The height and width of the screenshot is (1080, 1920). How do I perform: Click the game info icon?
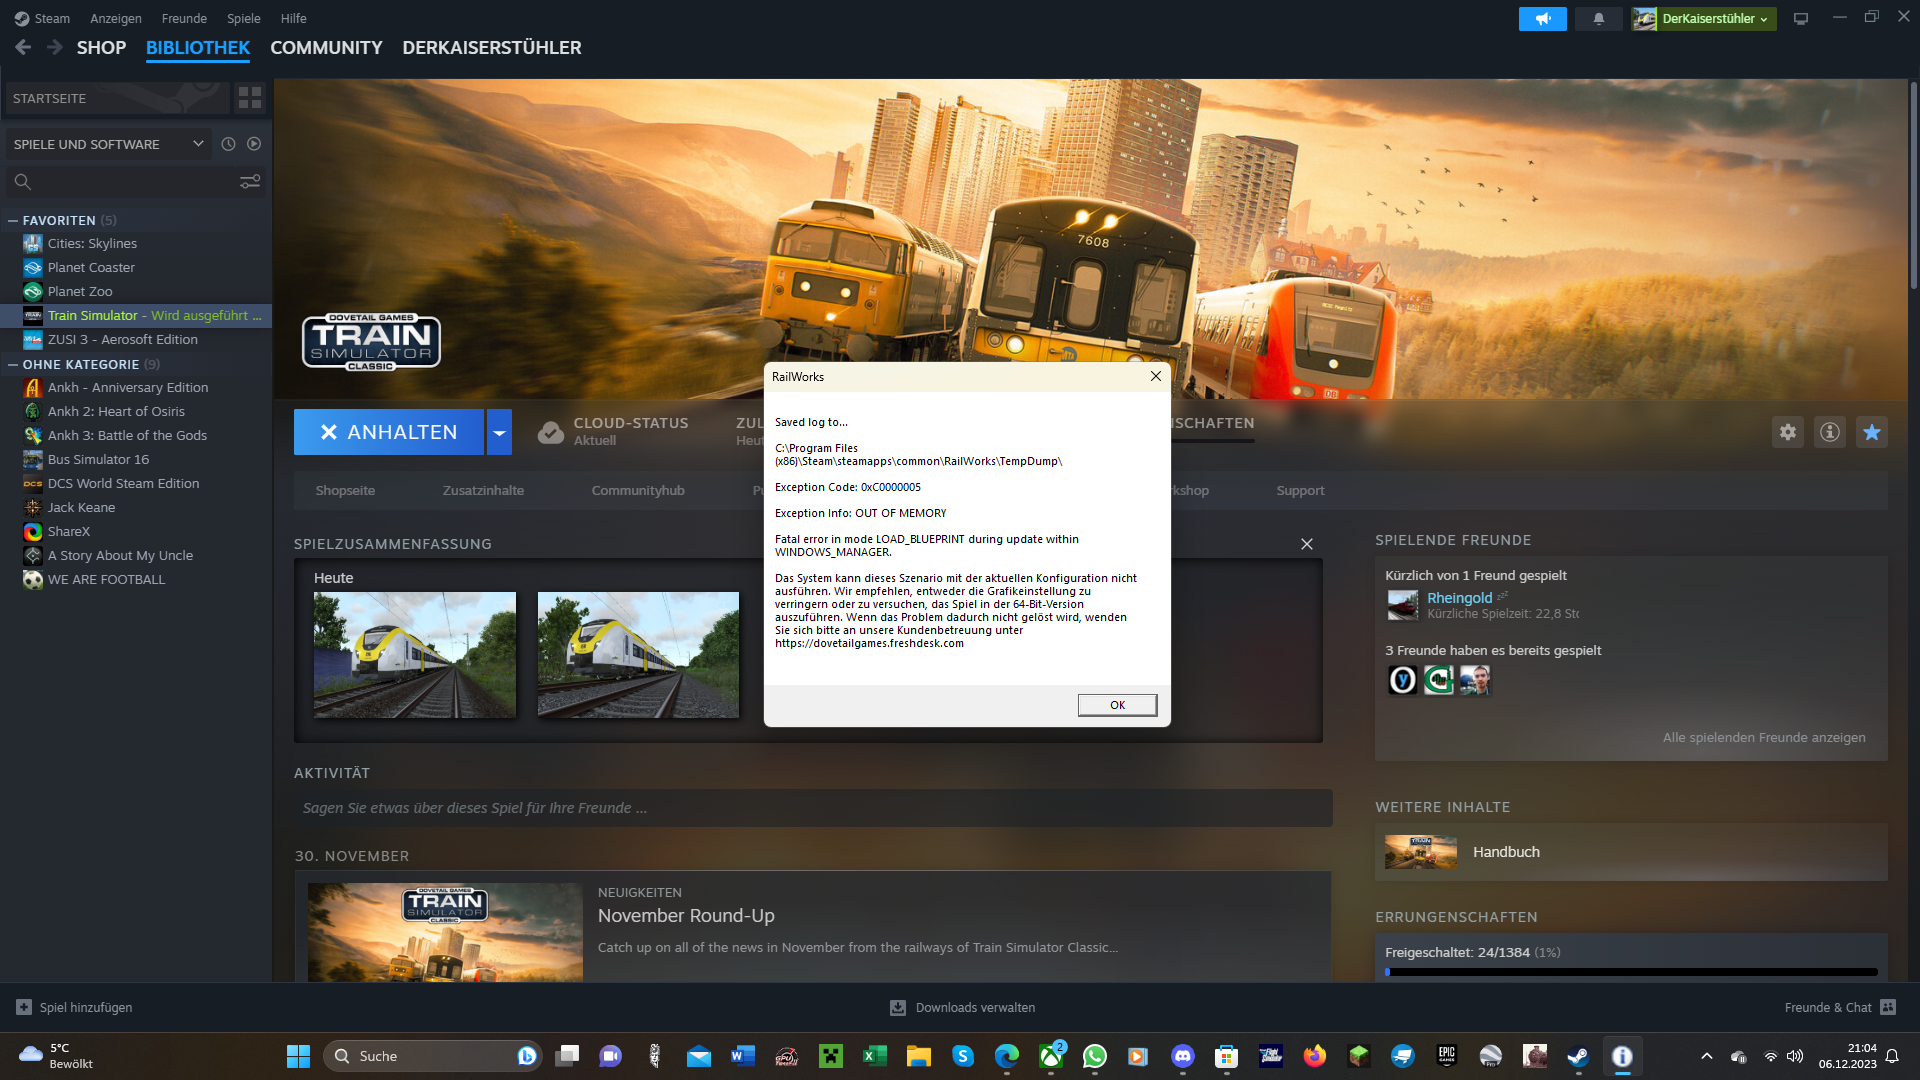(1829, 432)
